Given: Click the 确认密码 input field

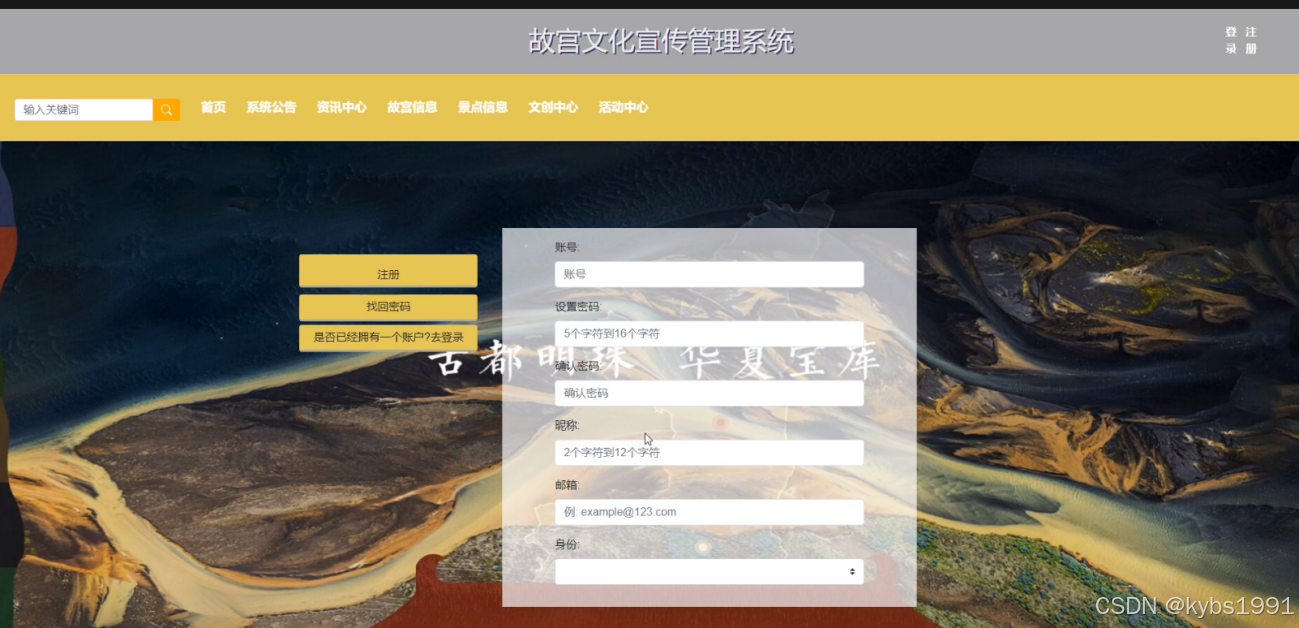Looking at the screenshot, I should point(709,393).
